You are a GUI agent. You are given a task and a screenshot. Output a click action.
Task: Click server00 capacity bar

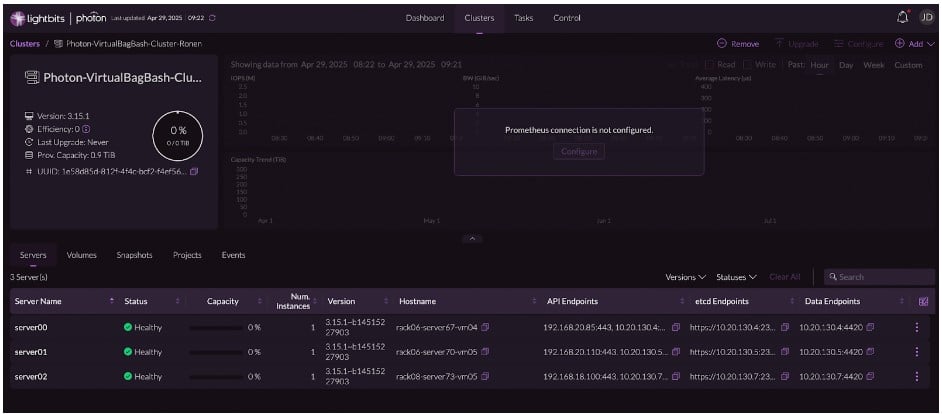pyautogui.click(x=216, y=327)
